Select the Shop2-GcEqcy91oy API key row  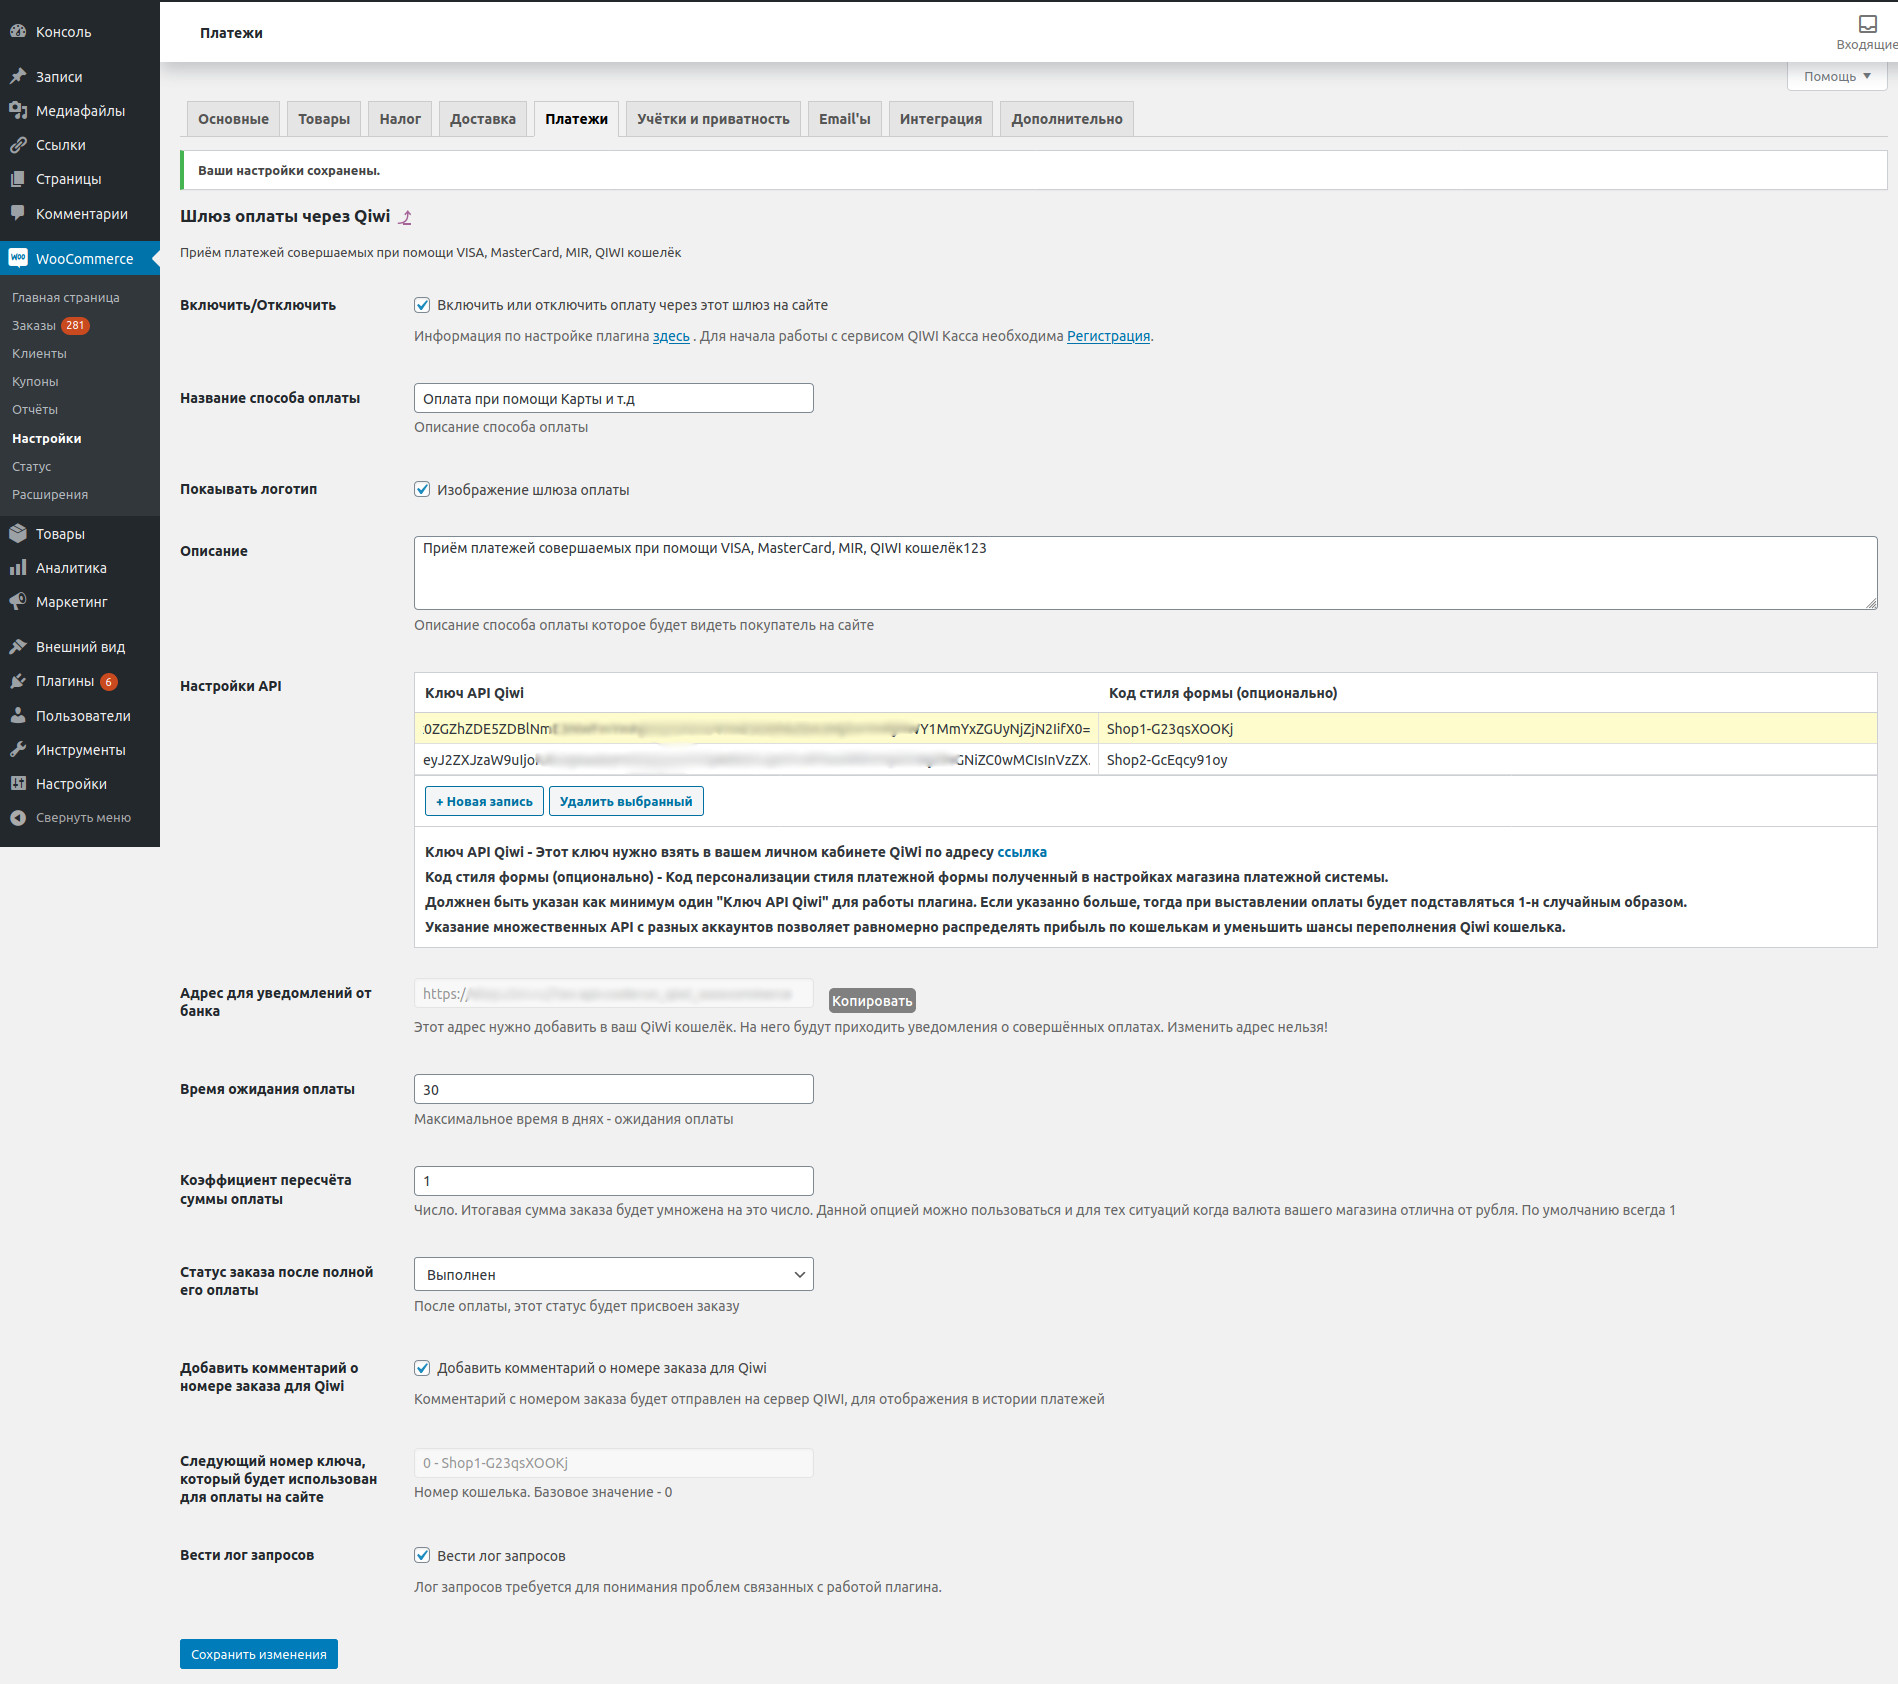(750, 760)
